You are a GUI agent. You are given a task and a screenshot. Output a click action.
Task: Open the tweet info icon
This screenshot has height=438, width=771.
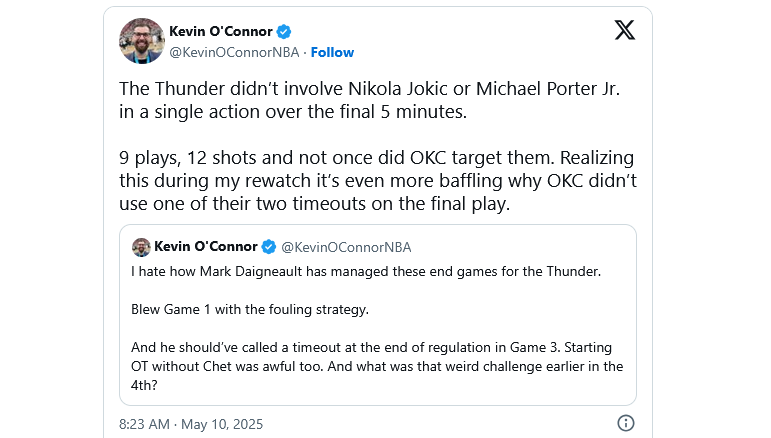coord(625,423)
